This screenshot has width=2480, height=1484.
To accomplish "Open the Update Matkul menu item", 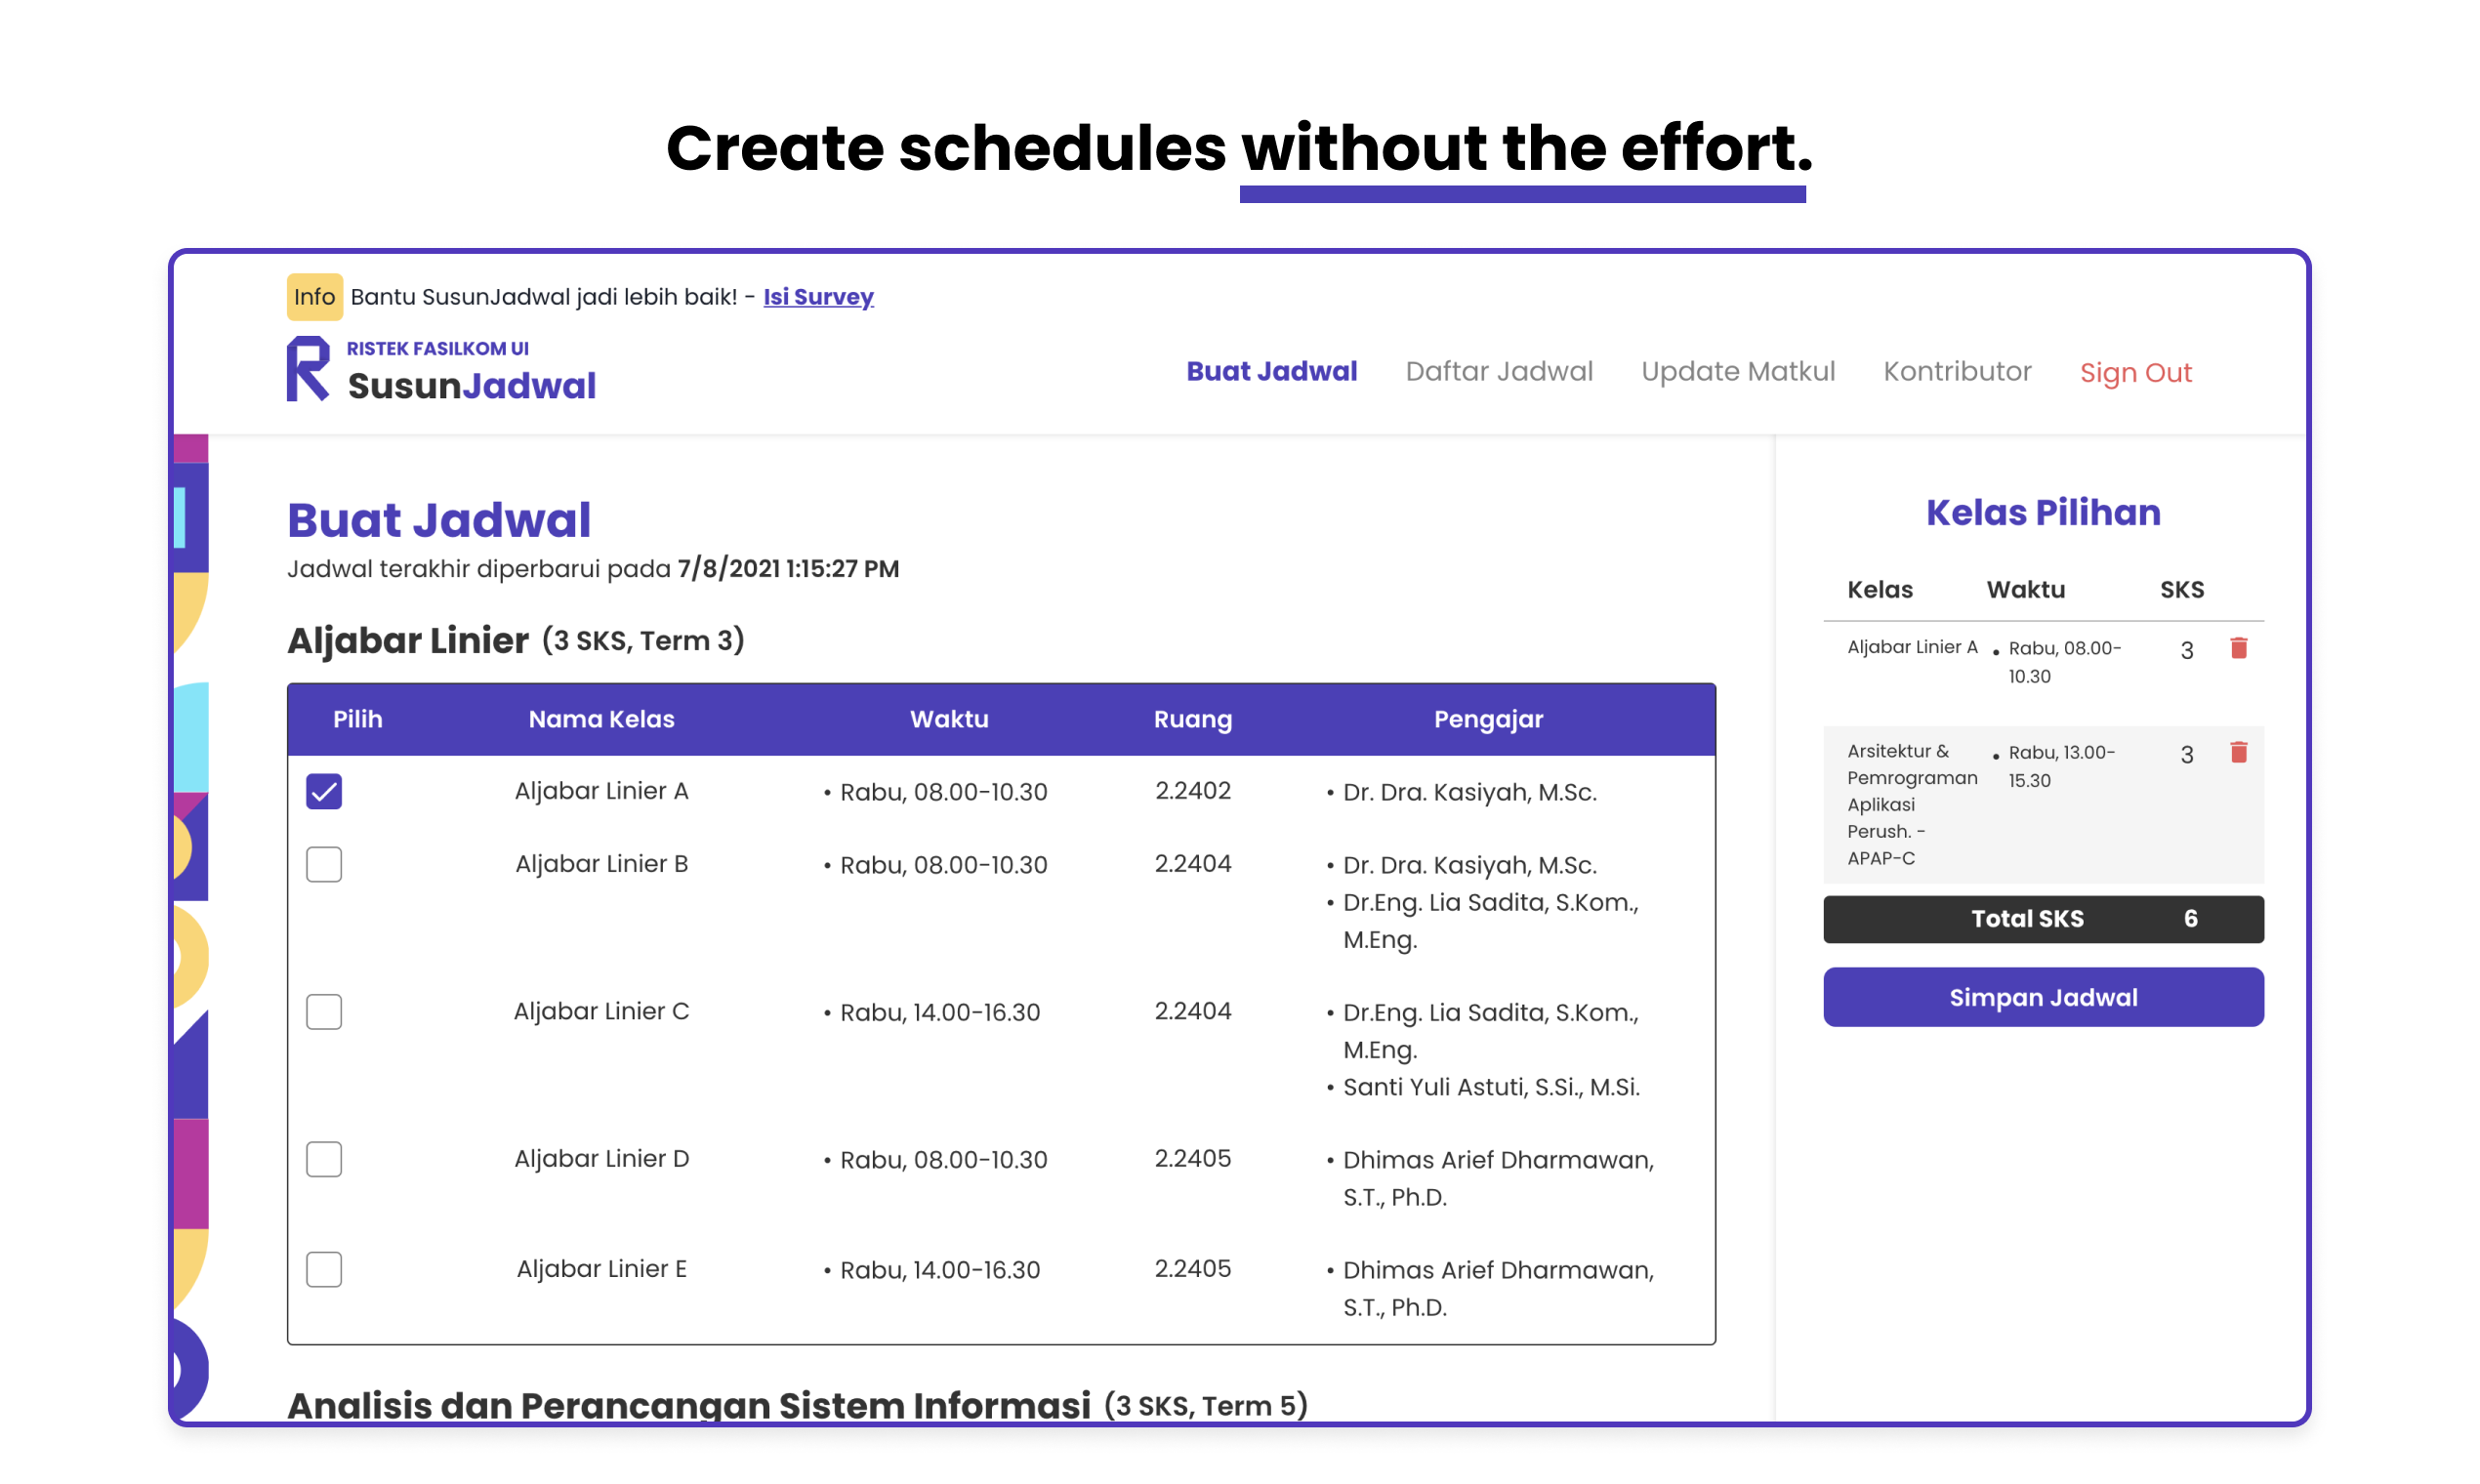I will click(x=1737, y=372).
